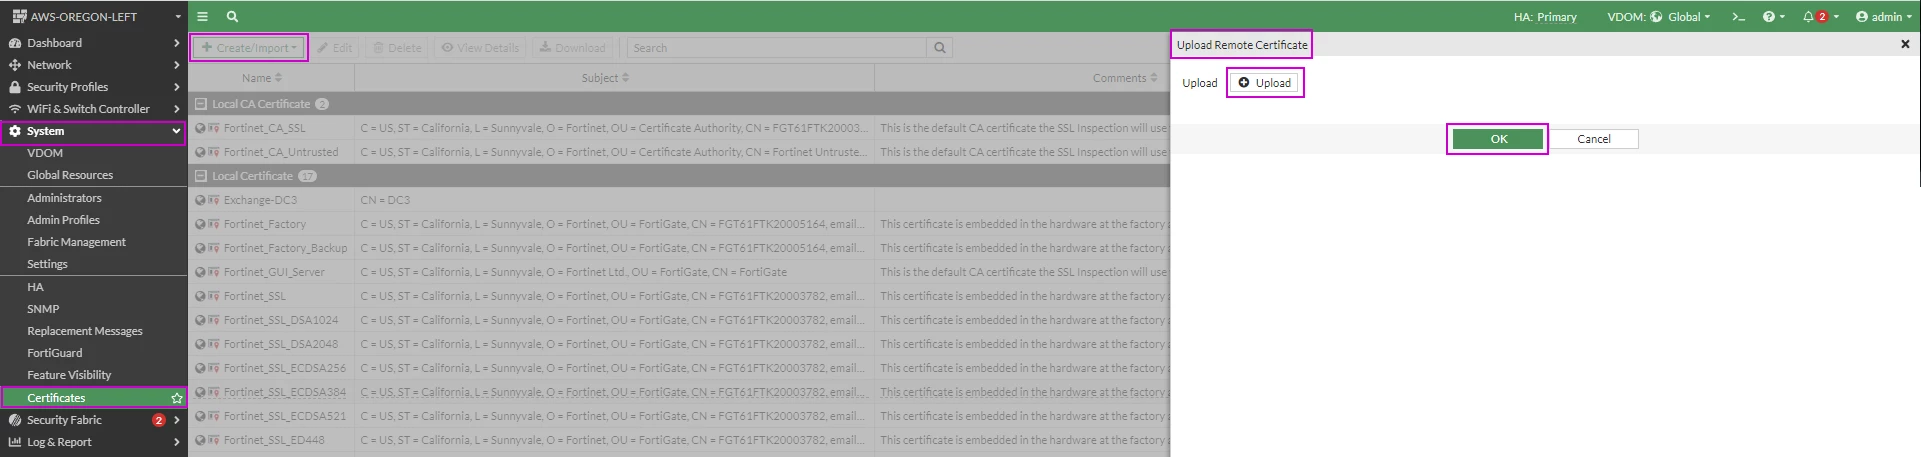Image resolution: width=1921 pixels, height=457 pixels.
Task: Expand the Security Profiles menu
Action: pyautogui.click(x=94, y=87)
